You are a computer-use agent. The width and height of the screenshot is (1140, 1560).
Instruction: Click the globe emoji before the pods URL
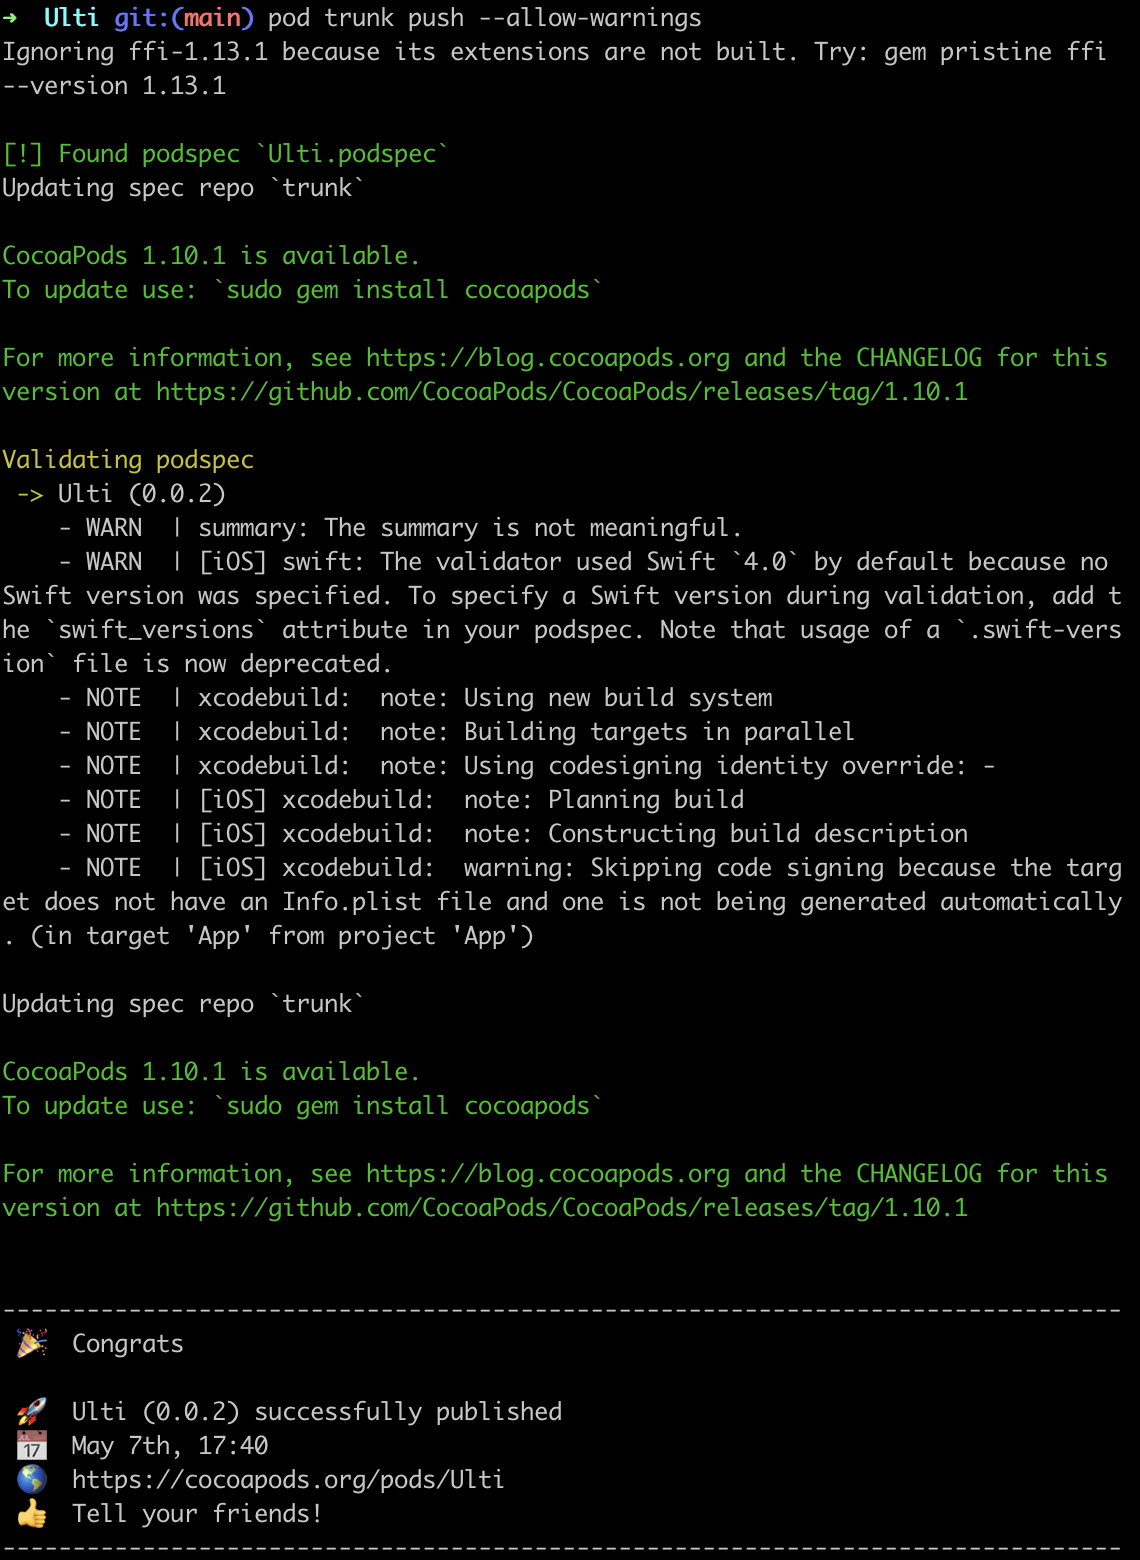click(x=32, y=1479)
